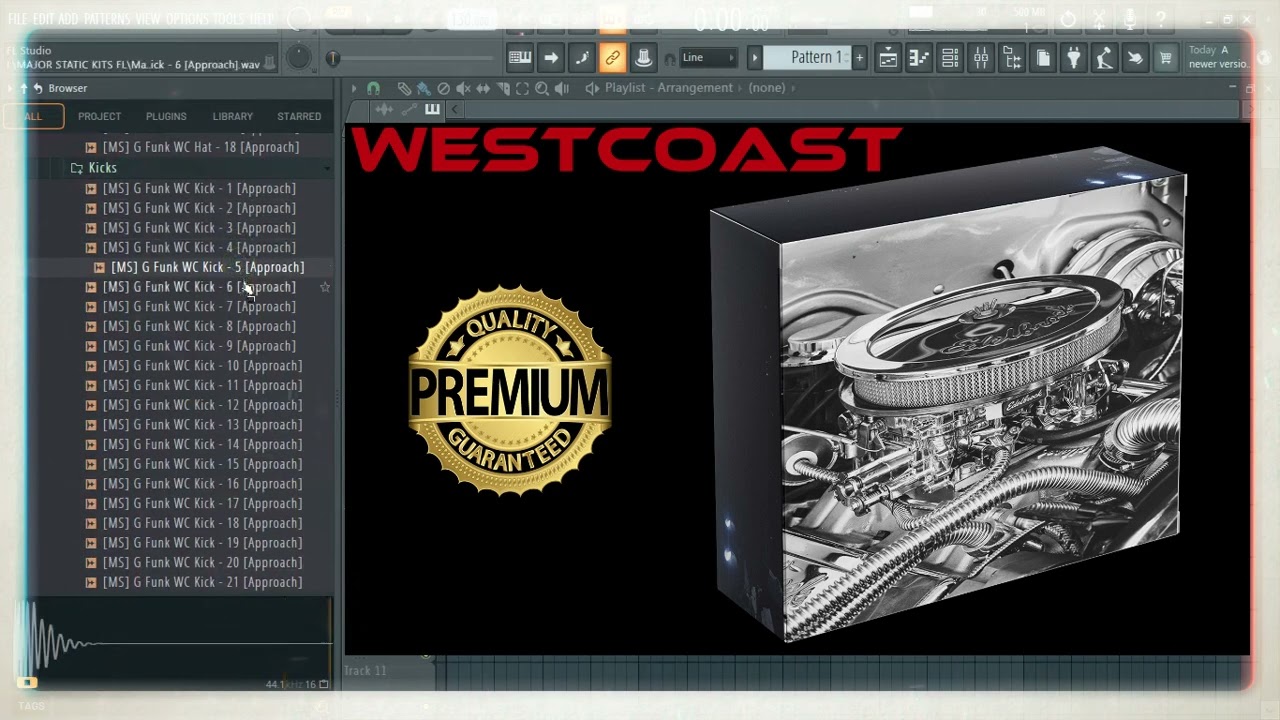
Task: Toggle Playlist snap magnet icon
Action: [x=374, y=88]
